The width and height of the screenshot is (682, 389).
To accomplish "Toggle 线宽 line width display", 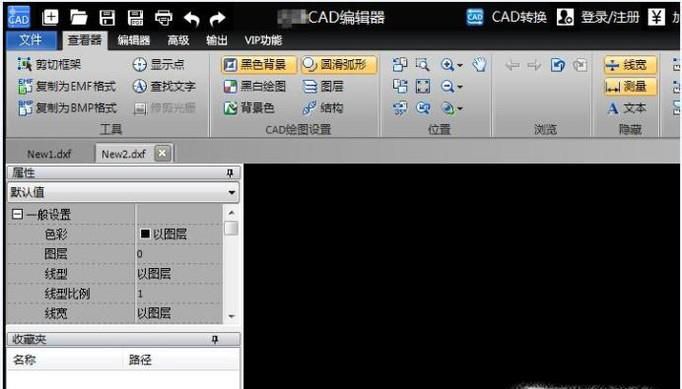I will 630,65.
